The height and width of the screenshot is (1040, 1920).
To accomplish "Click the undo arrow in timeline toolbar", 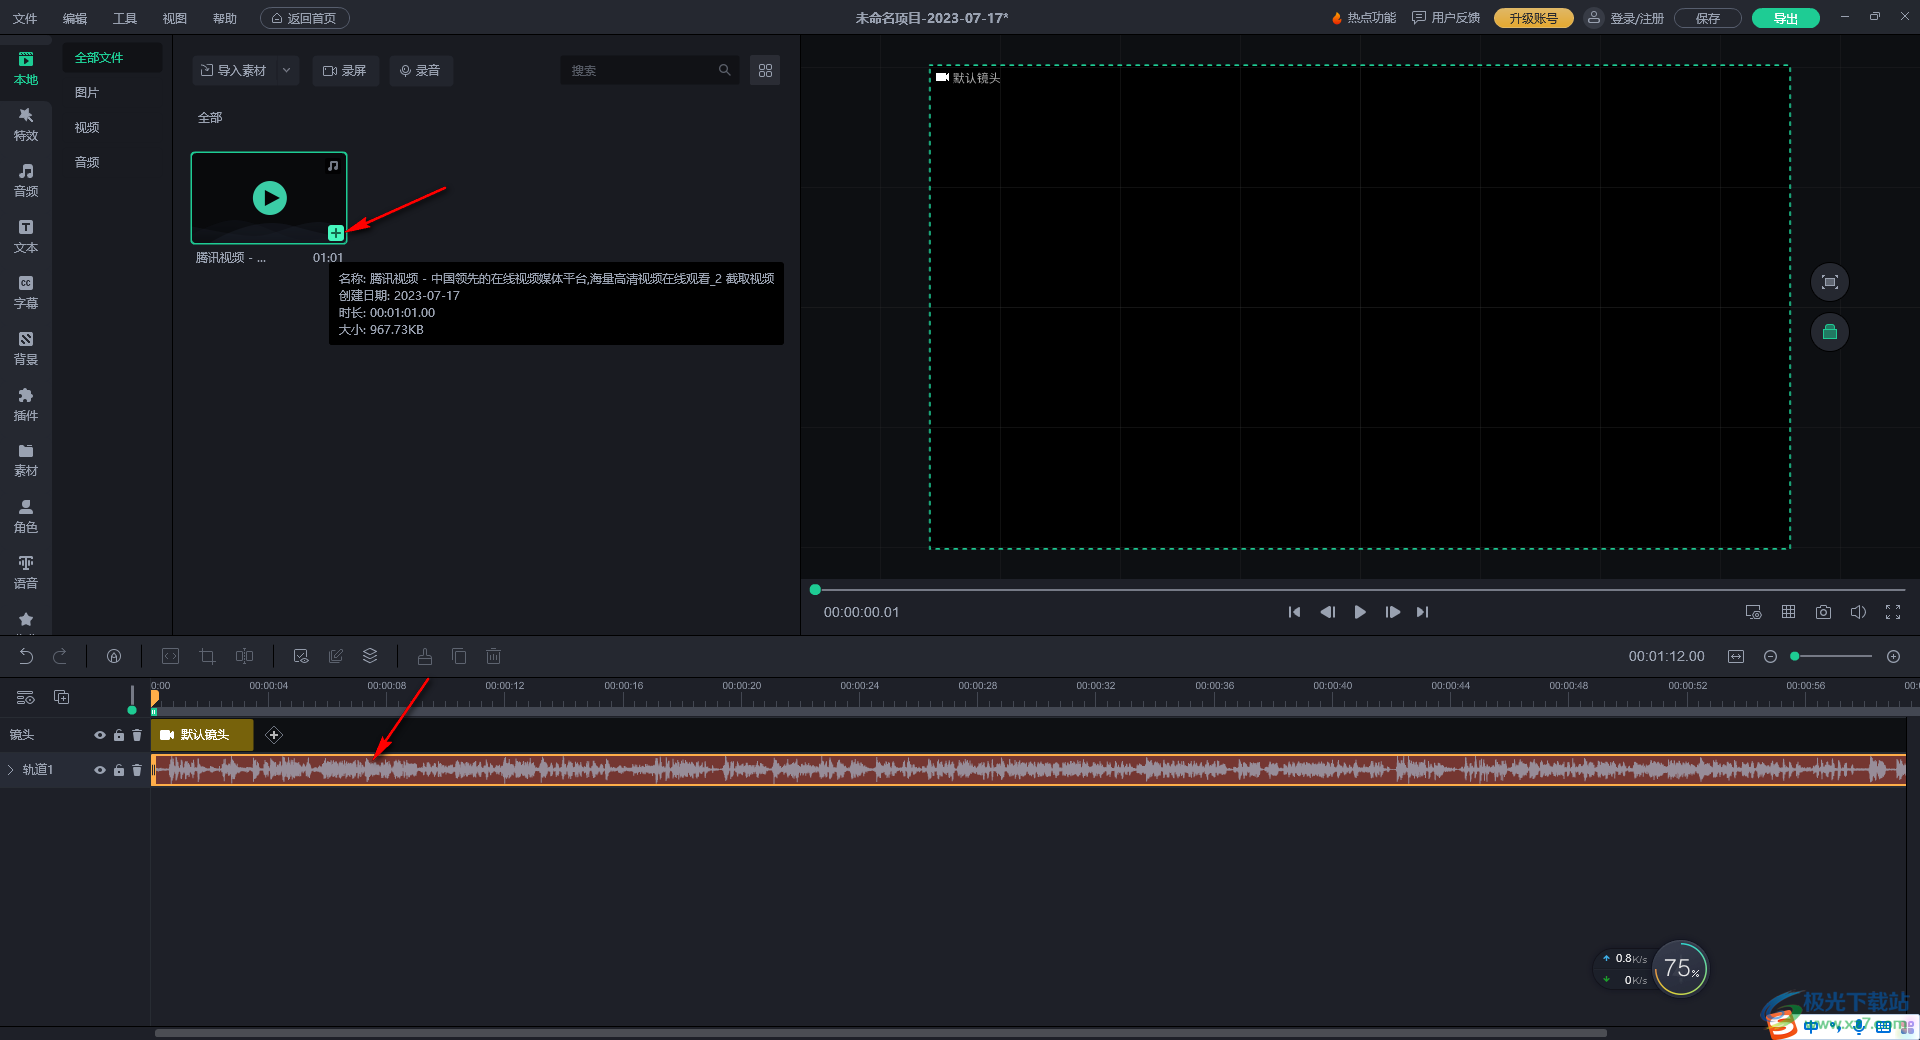I will [26, 656].
